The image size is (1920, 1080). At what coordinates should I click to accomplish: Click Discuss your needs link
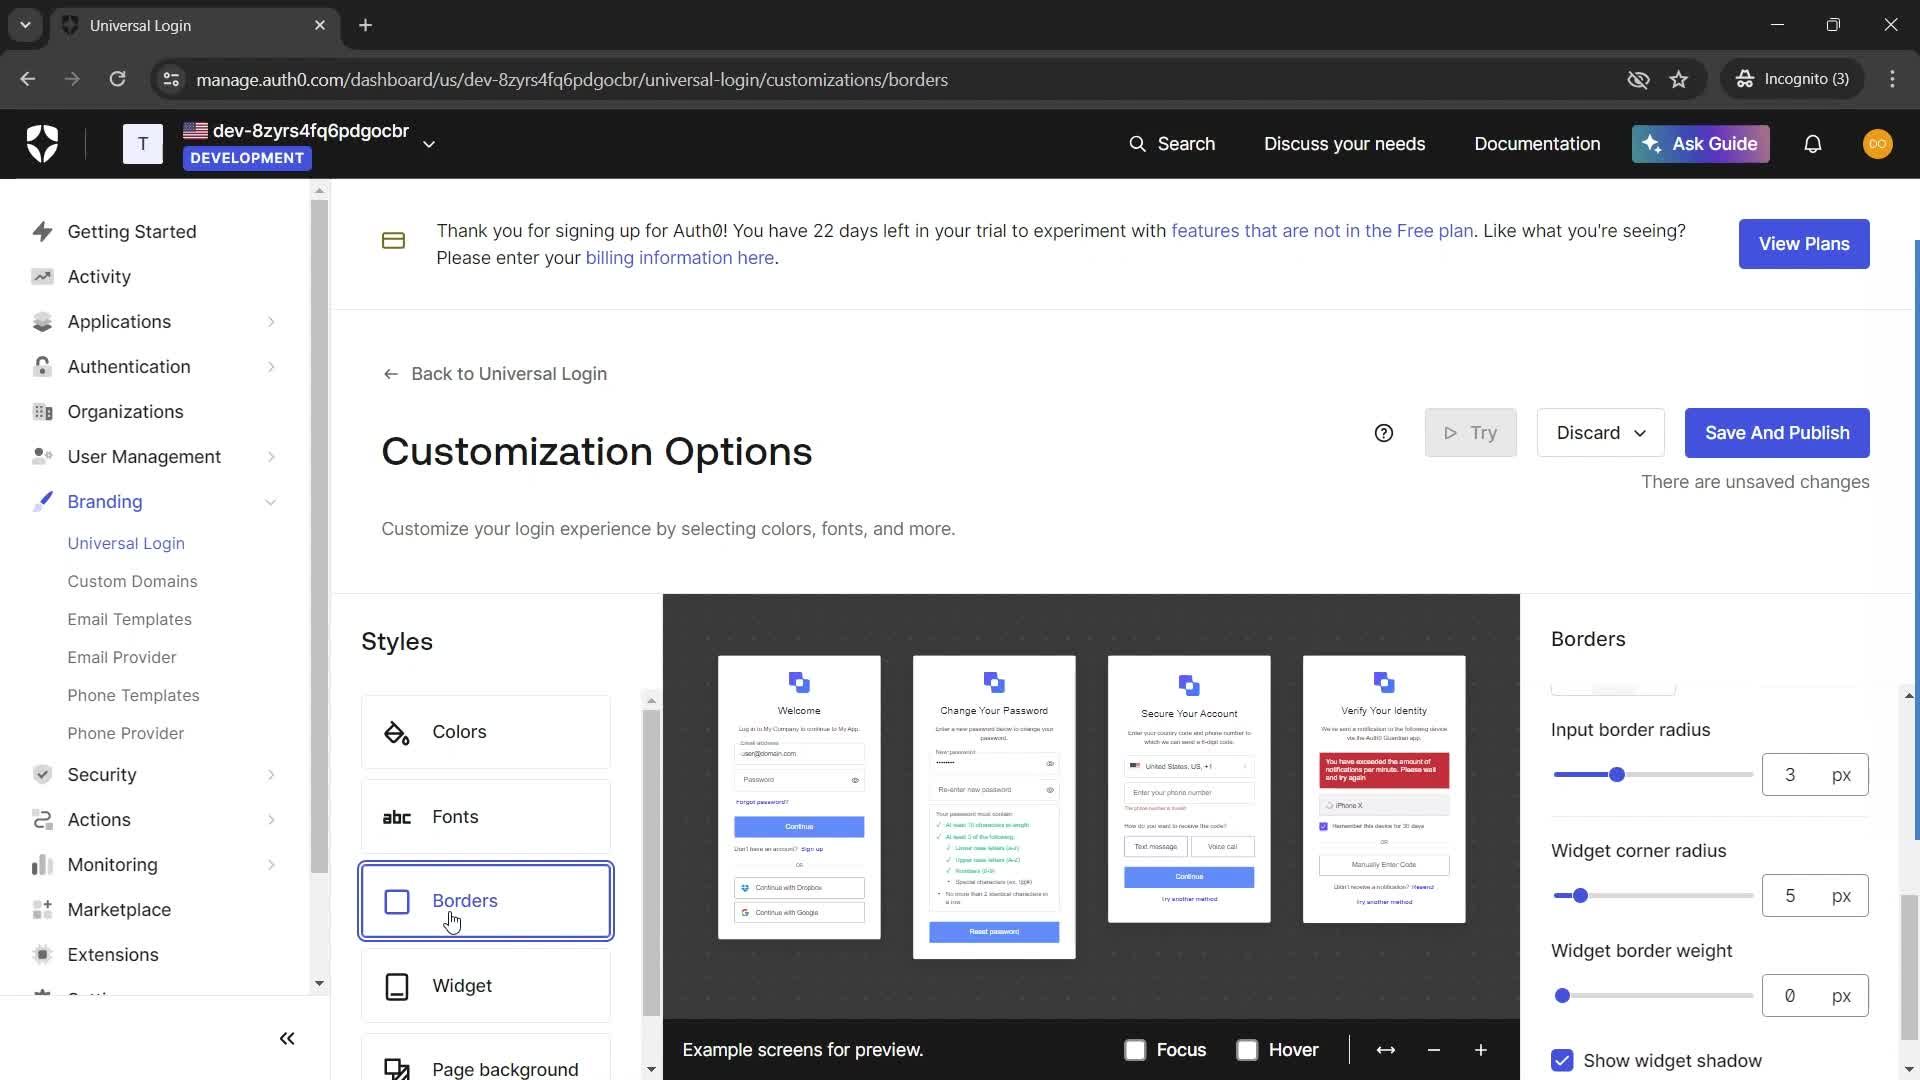(1344, 144)
